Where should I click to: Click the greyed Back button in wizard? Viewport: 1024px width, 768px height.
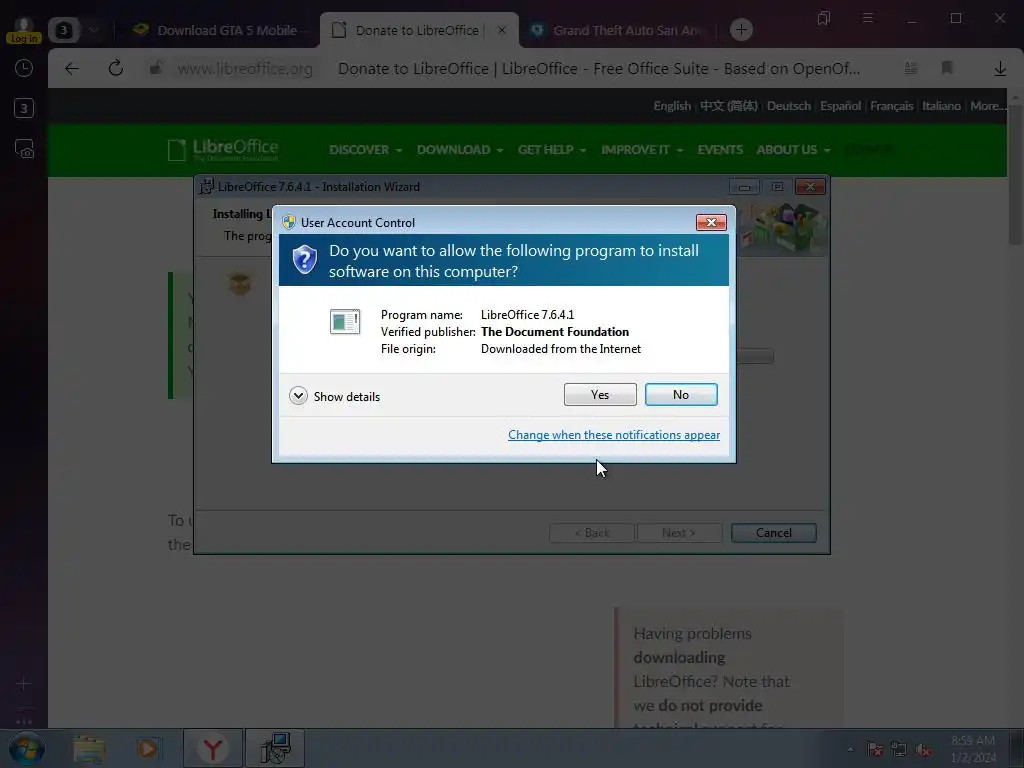pyautogui.click(x=592, y=533)
